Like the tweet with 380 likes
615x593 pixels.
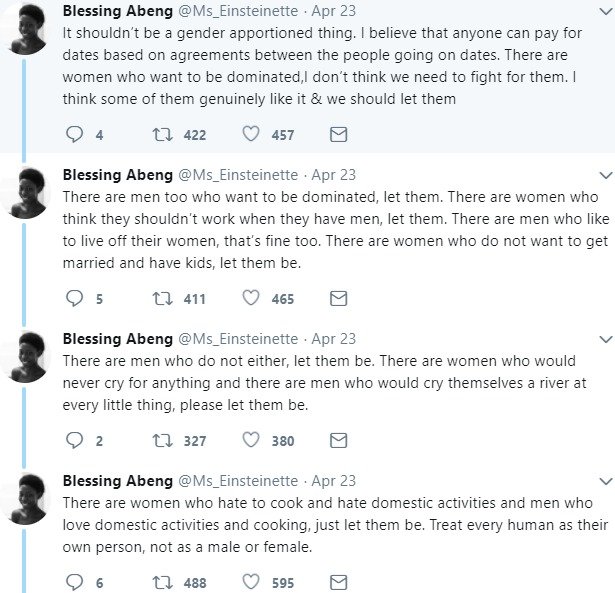point(251,440)
